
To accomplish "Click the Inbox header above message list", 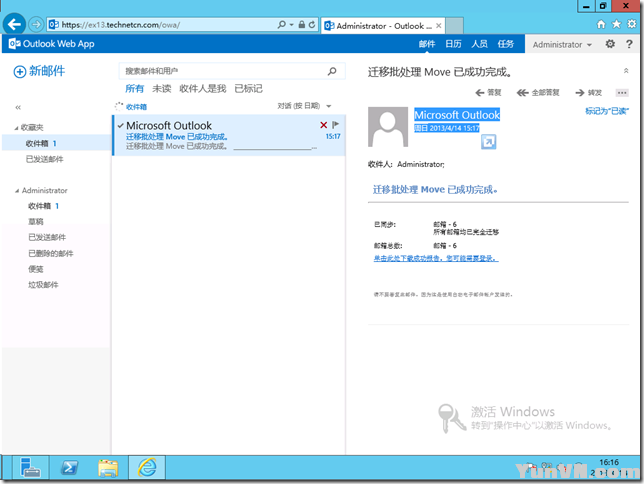I will pyautogui.click(x=136, y=107).
